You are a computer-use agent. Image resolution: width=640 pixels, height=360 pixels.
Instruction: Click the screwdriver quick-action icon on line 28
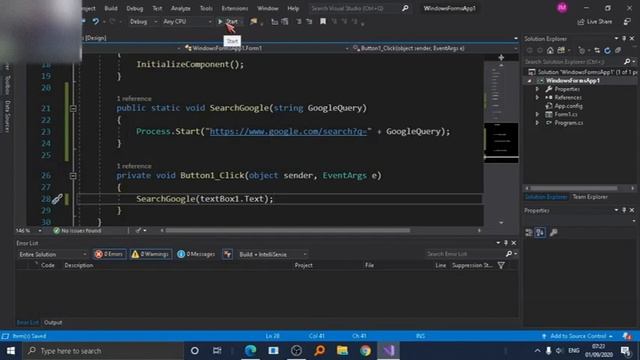(57, 199)
